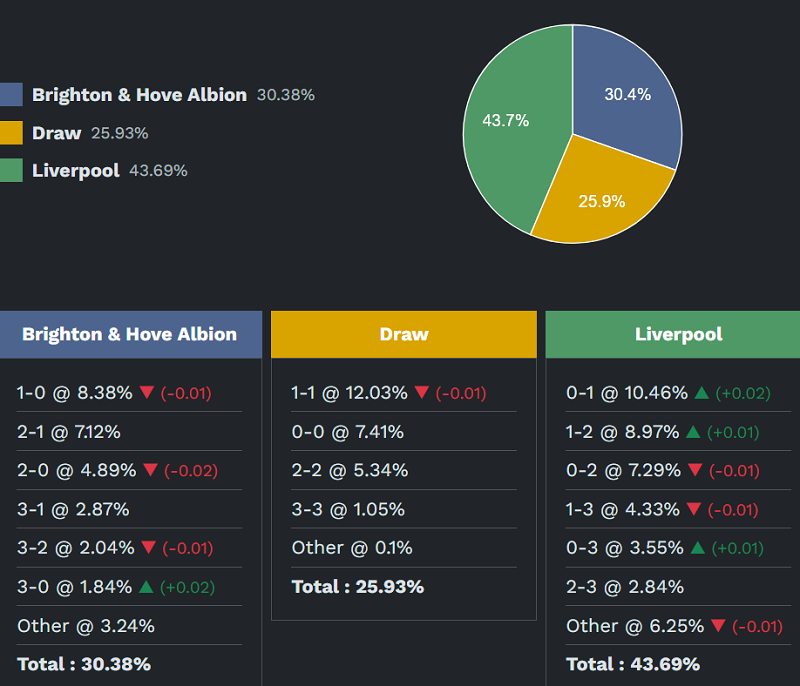
Task: Click the red down arrow beside 1-1 score
Action: (x=422, y=394)
